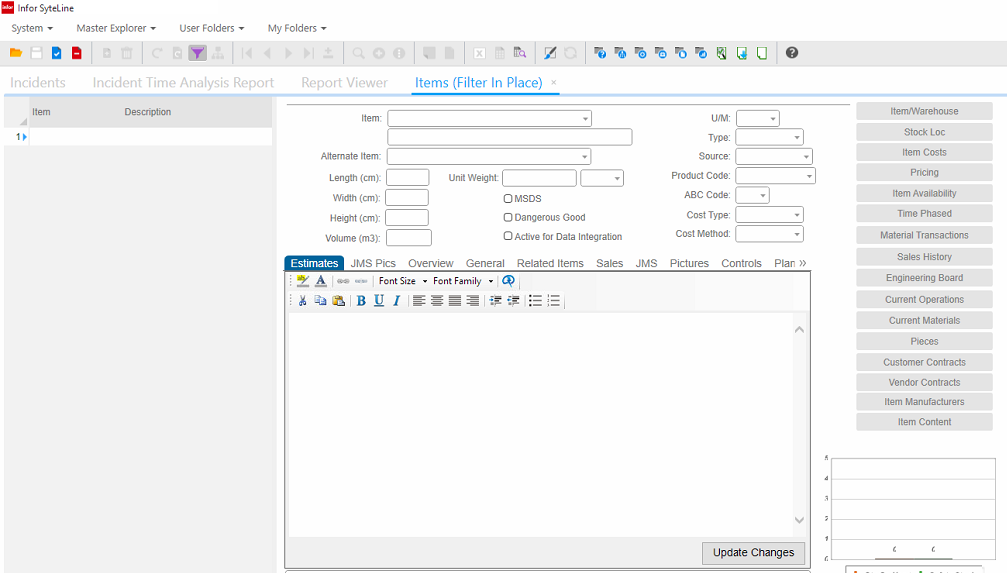Click the Filter In Place funnel icon
1007x573 pixels.
click(198, 53)
